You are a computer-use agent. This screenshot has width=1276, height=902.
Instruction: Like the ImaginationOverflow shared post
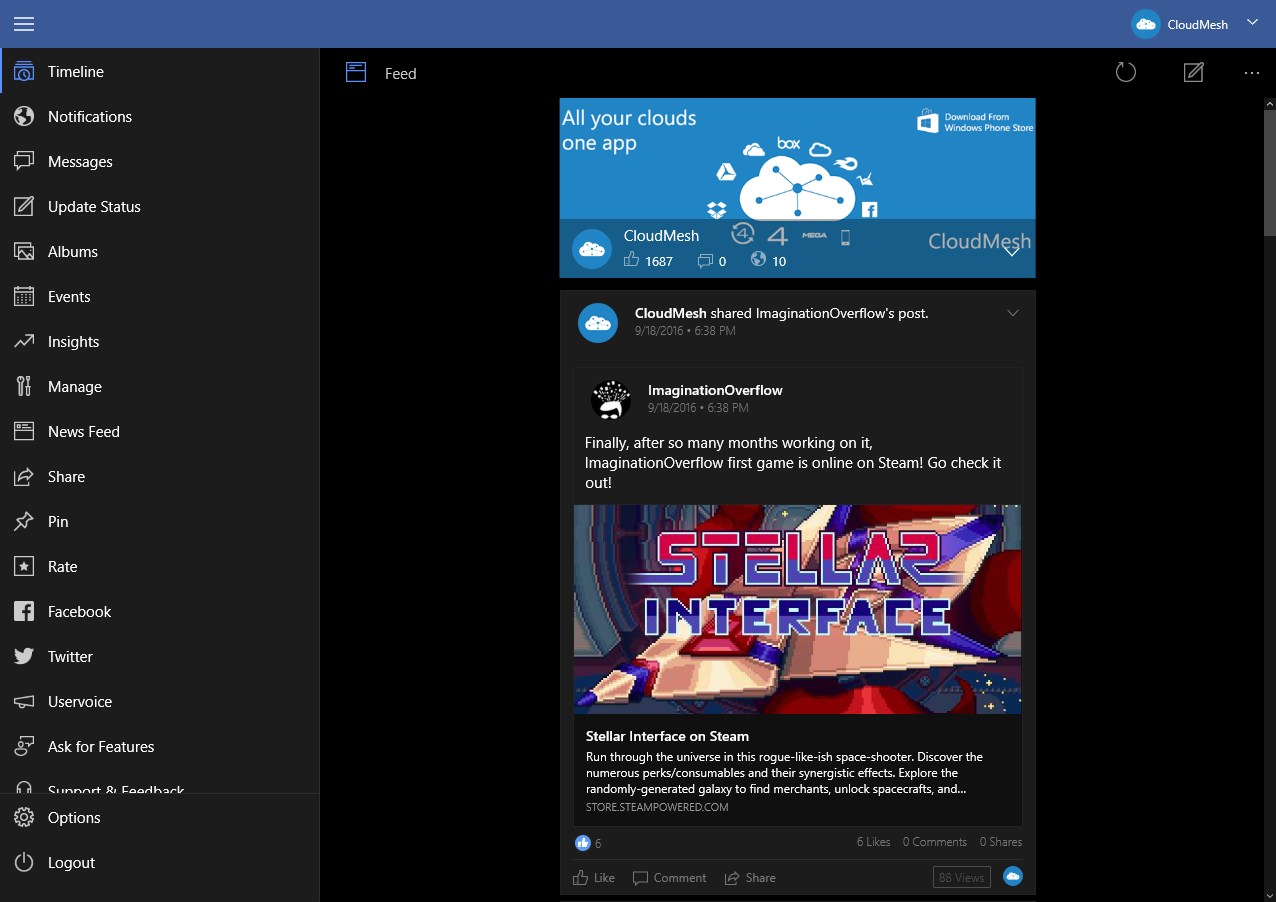click(593, 877)
